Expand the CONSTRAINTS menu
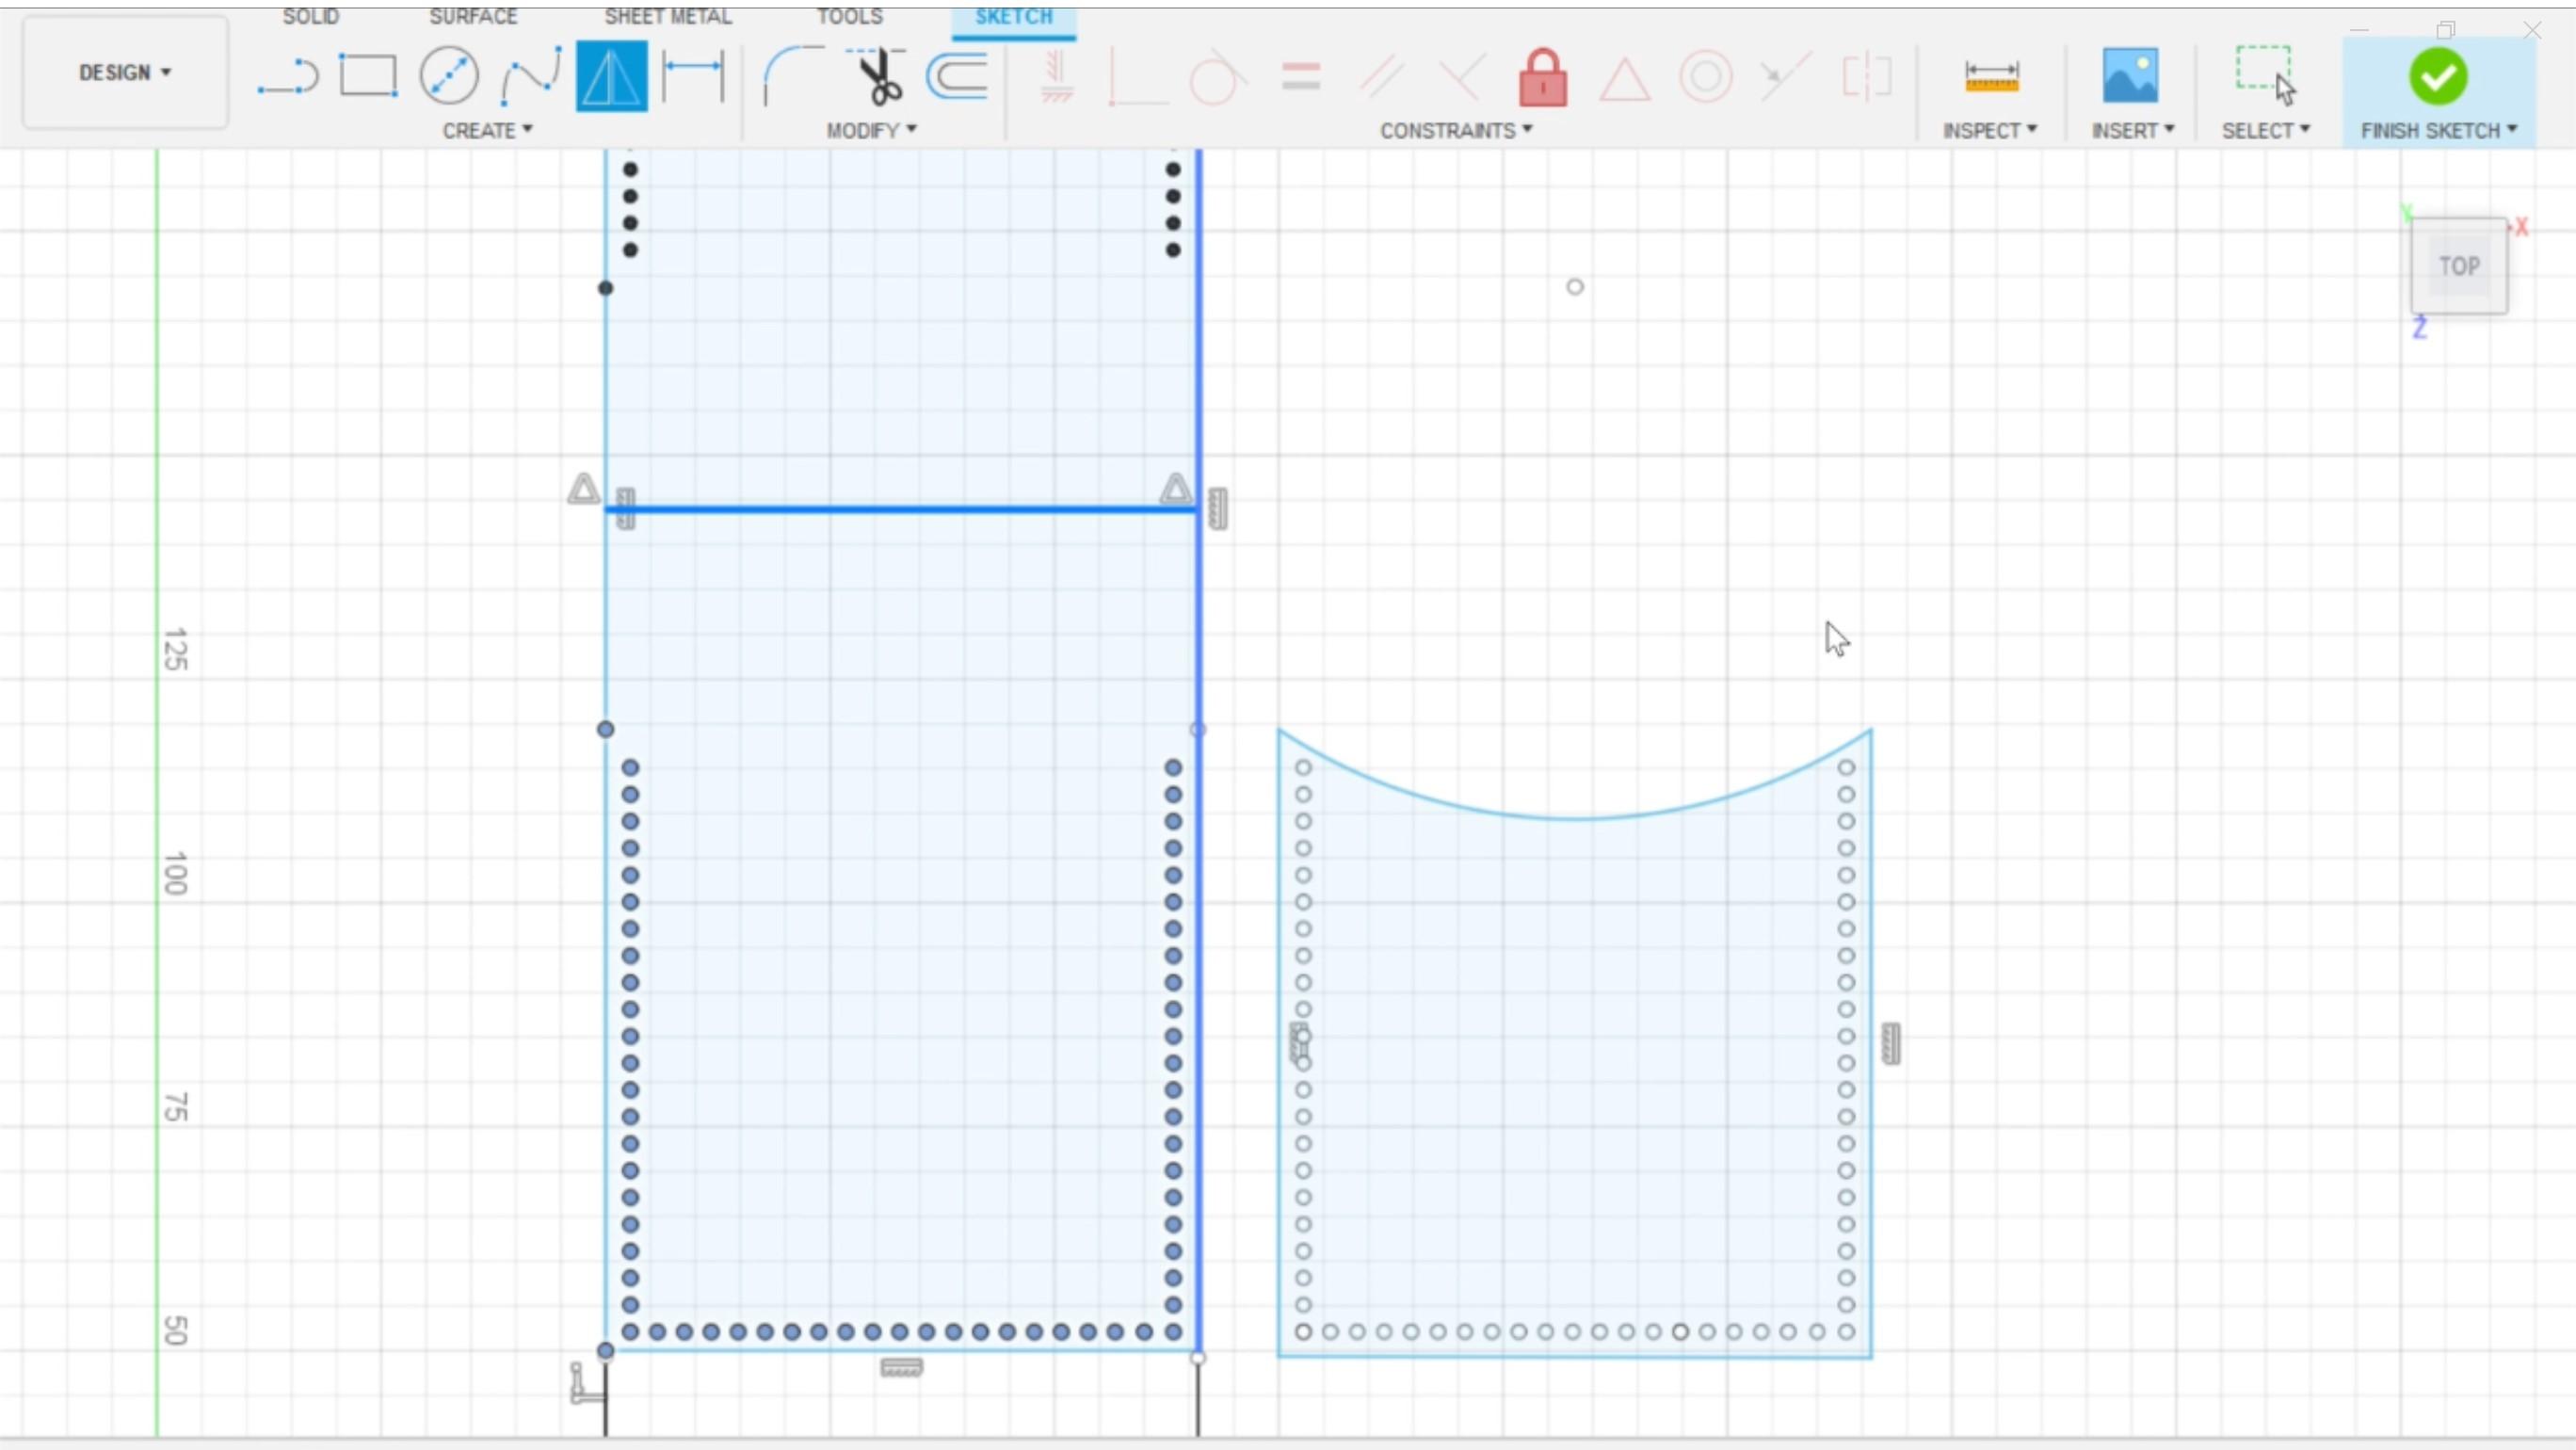Screen dimensions: 2576x1450 pyautogui.click(x=1455, y=130)
